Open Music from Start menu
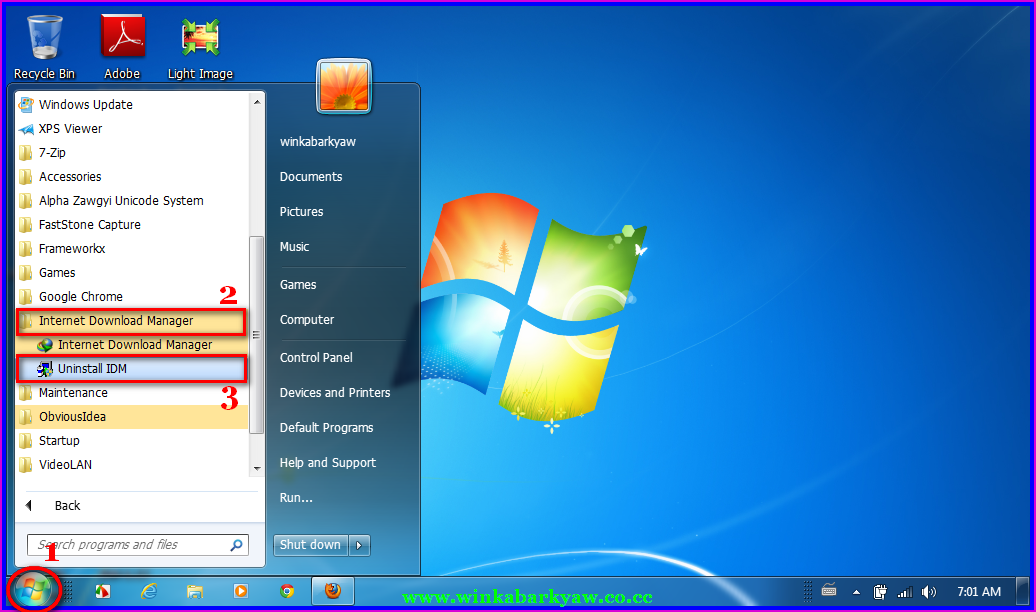Viewport: 1036px width, 612px height. [x=294, y=247]
